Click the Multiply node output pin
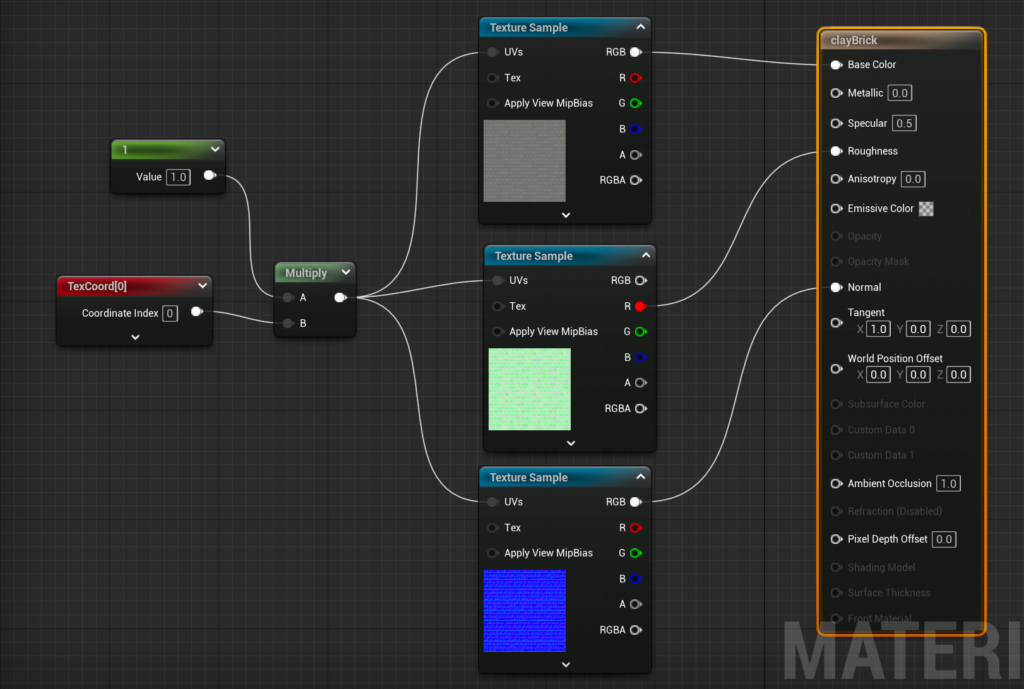 tap(340, 297)
